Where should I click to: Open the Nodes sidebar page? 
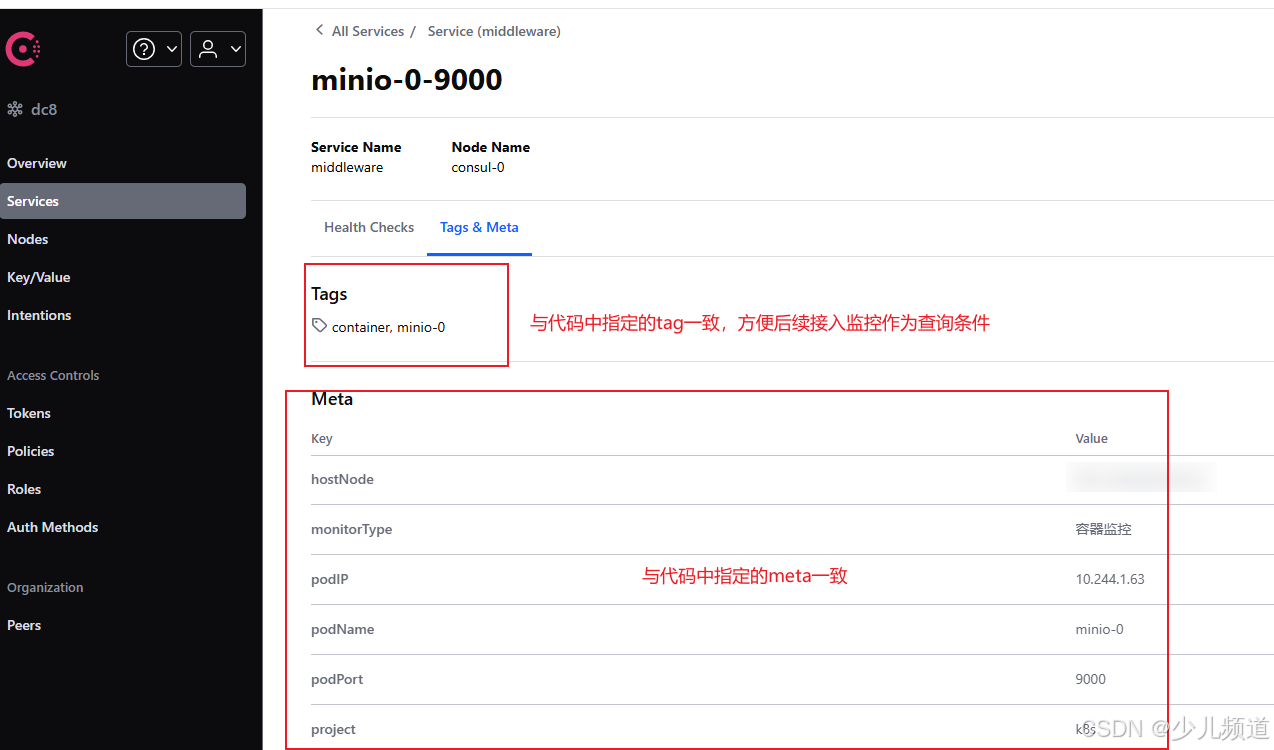pyautogui.click(x=28, y=239)
